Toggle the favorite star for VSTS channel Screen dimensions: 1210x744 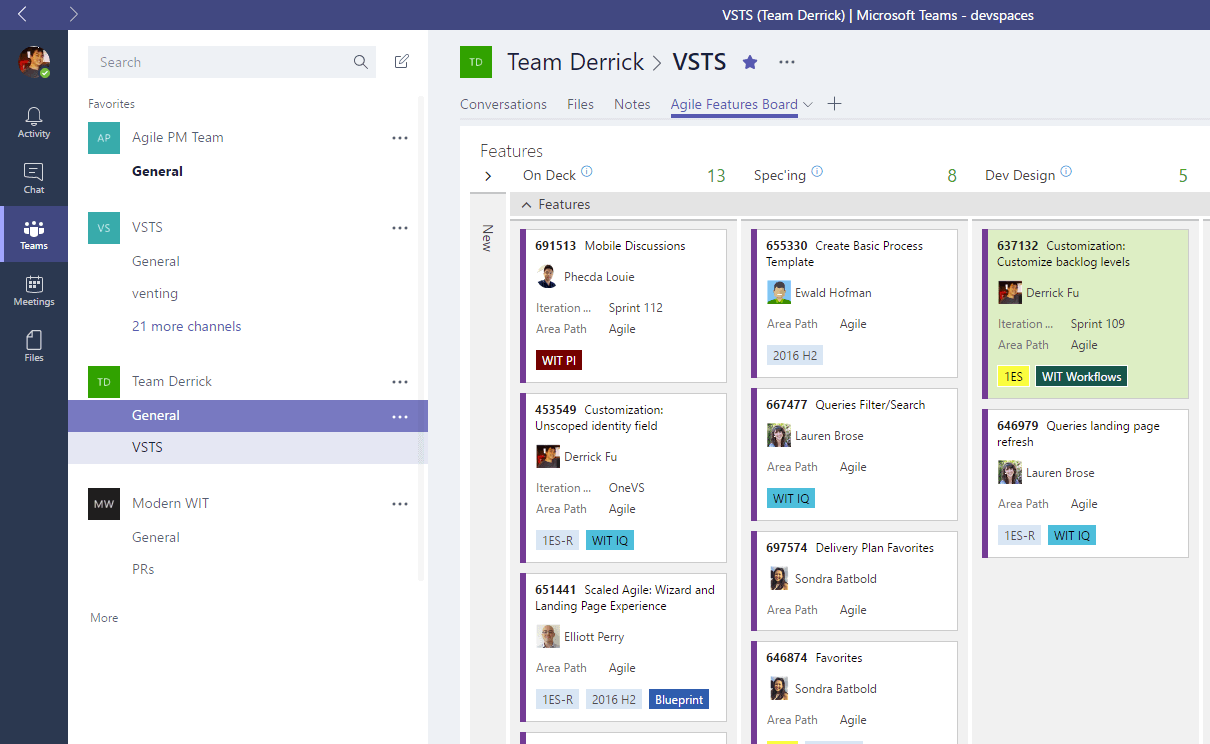click(x=750, y=62)
